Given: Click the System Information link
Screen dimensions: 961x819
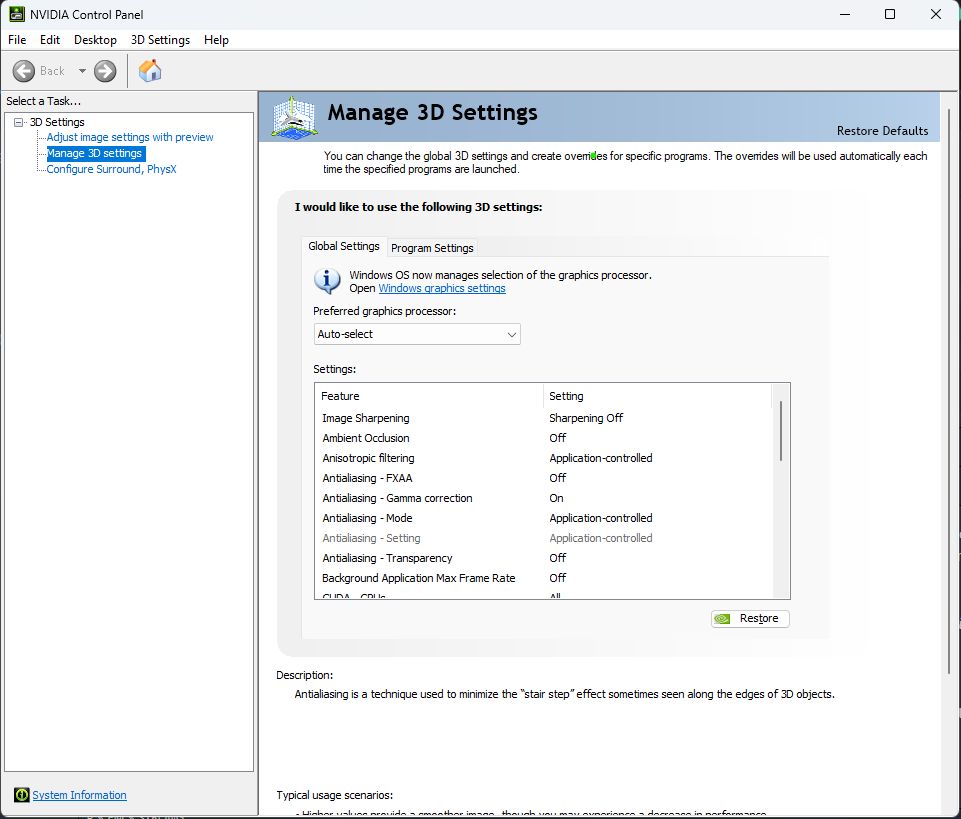Looking at the screenshot, I should pyautogui.click(x=80, y=795).
